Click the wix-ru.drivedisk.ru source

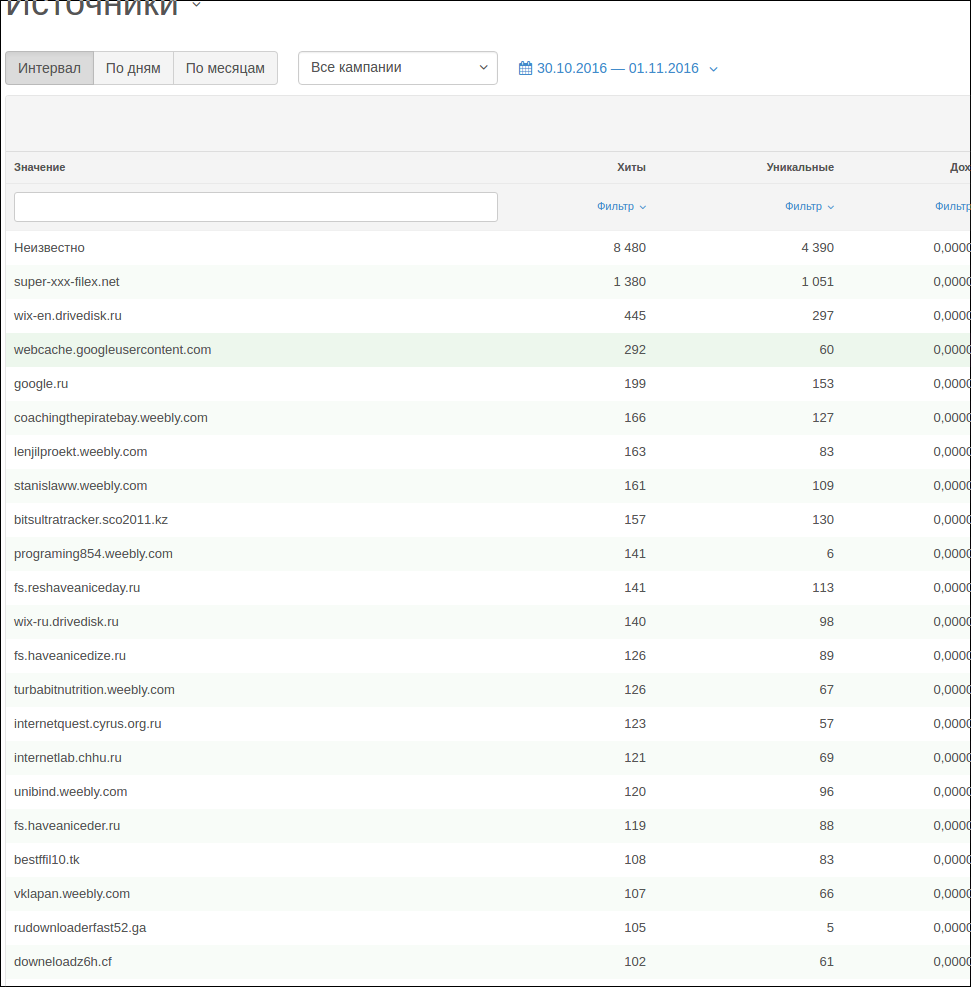coord(66,622)
